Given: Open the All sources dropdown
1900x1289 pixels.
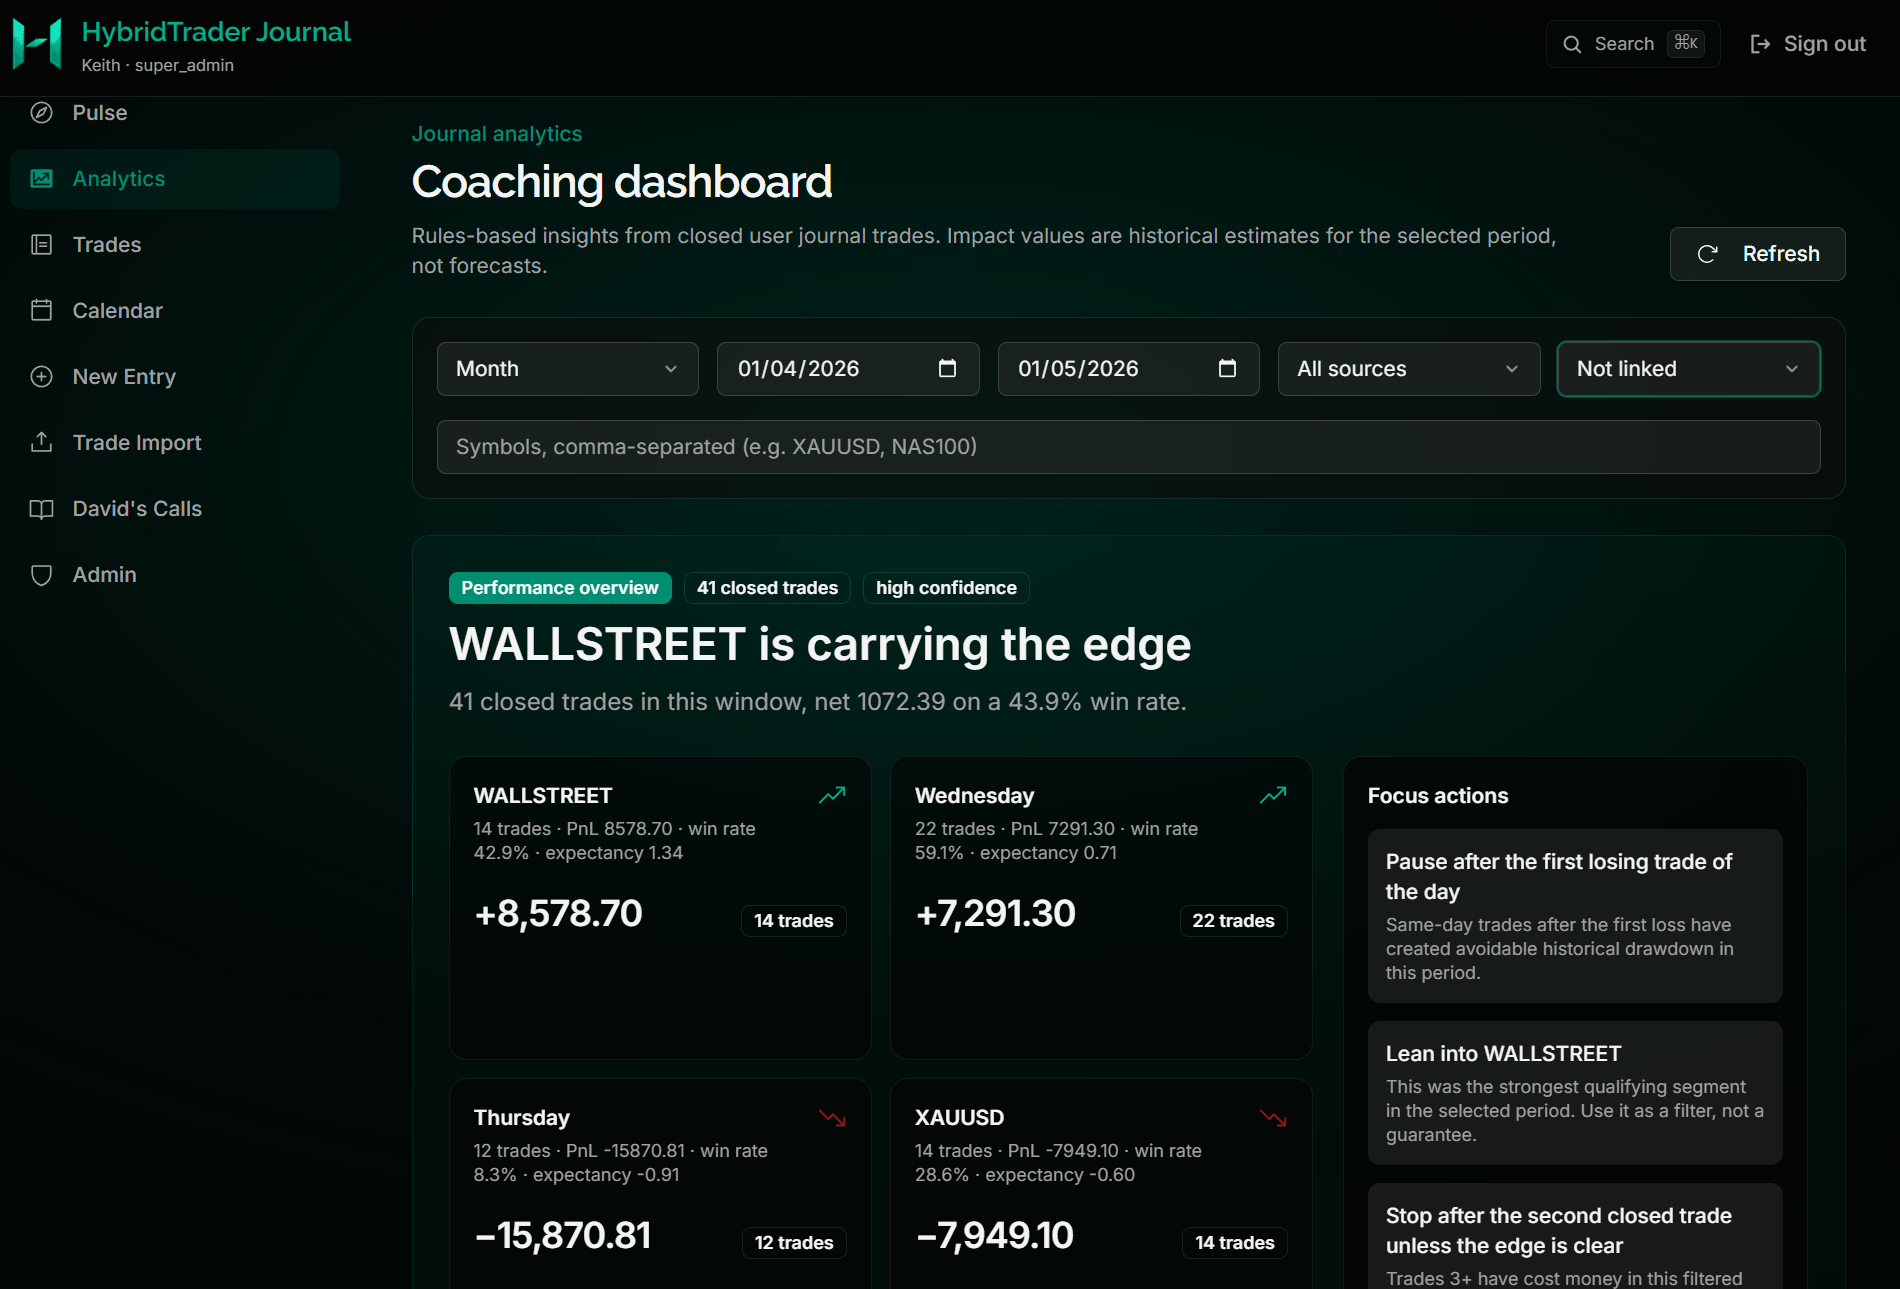Looking at the screenshot, I should coord(1409,369).
